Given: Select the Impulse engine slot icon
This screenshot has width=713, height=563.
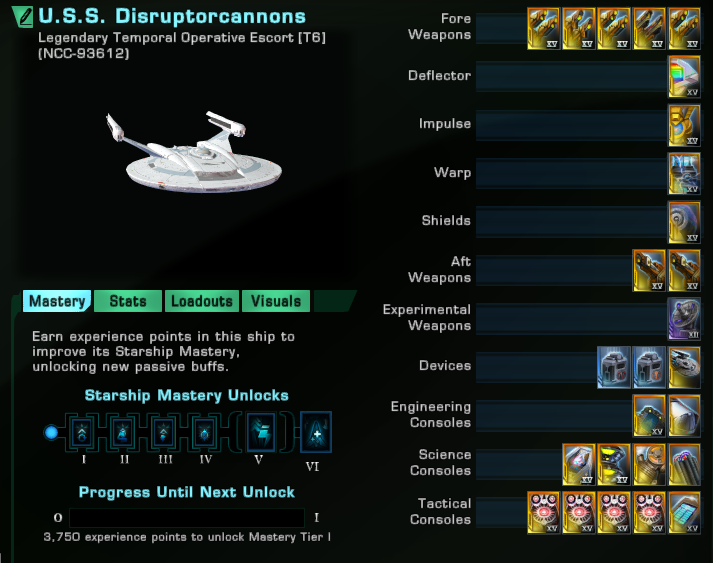Looking at the screenshot, I should [x=684, y=125].
